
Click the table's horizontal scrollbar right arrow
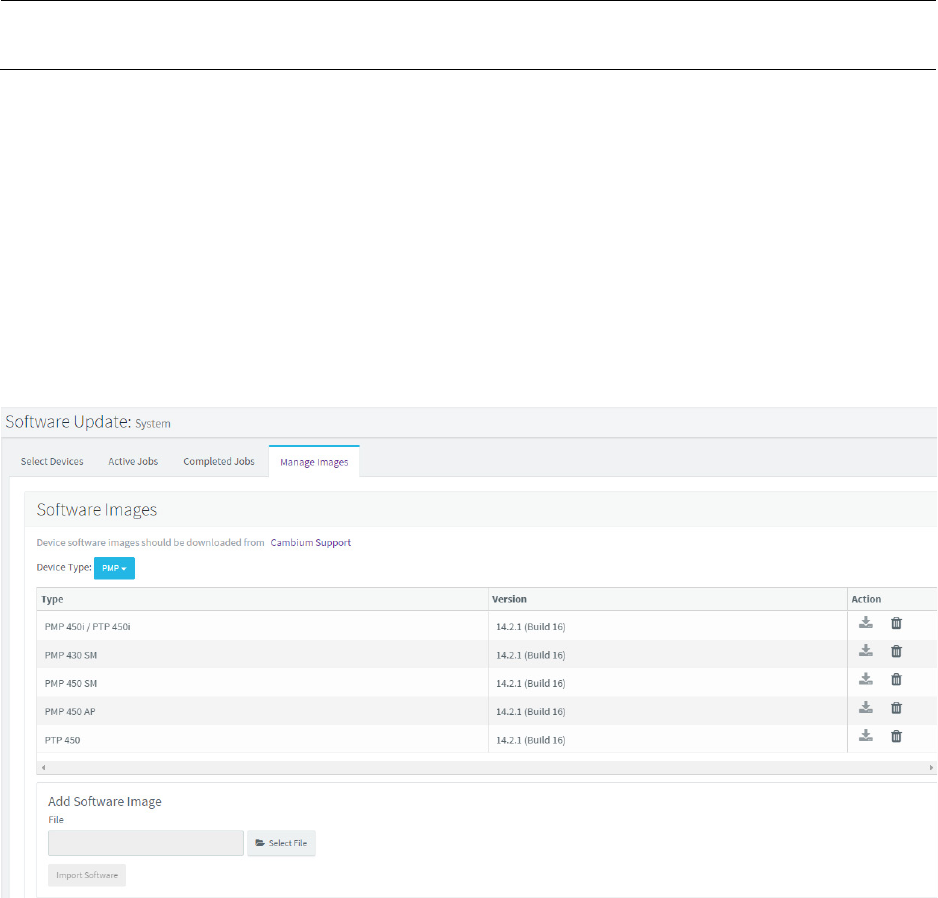[x=931, y=768]
